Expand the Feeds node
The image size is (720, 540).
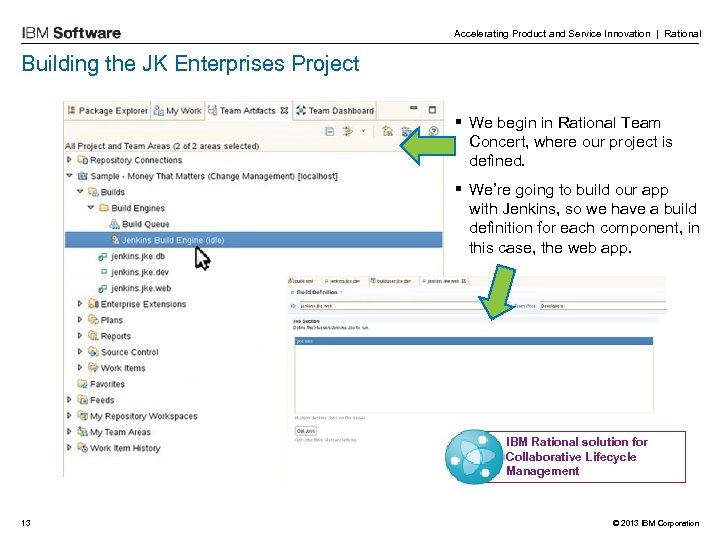(x=69, y=400)
